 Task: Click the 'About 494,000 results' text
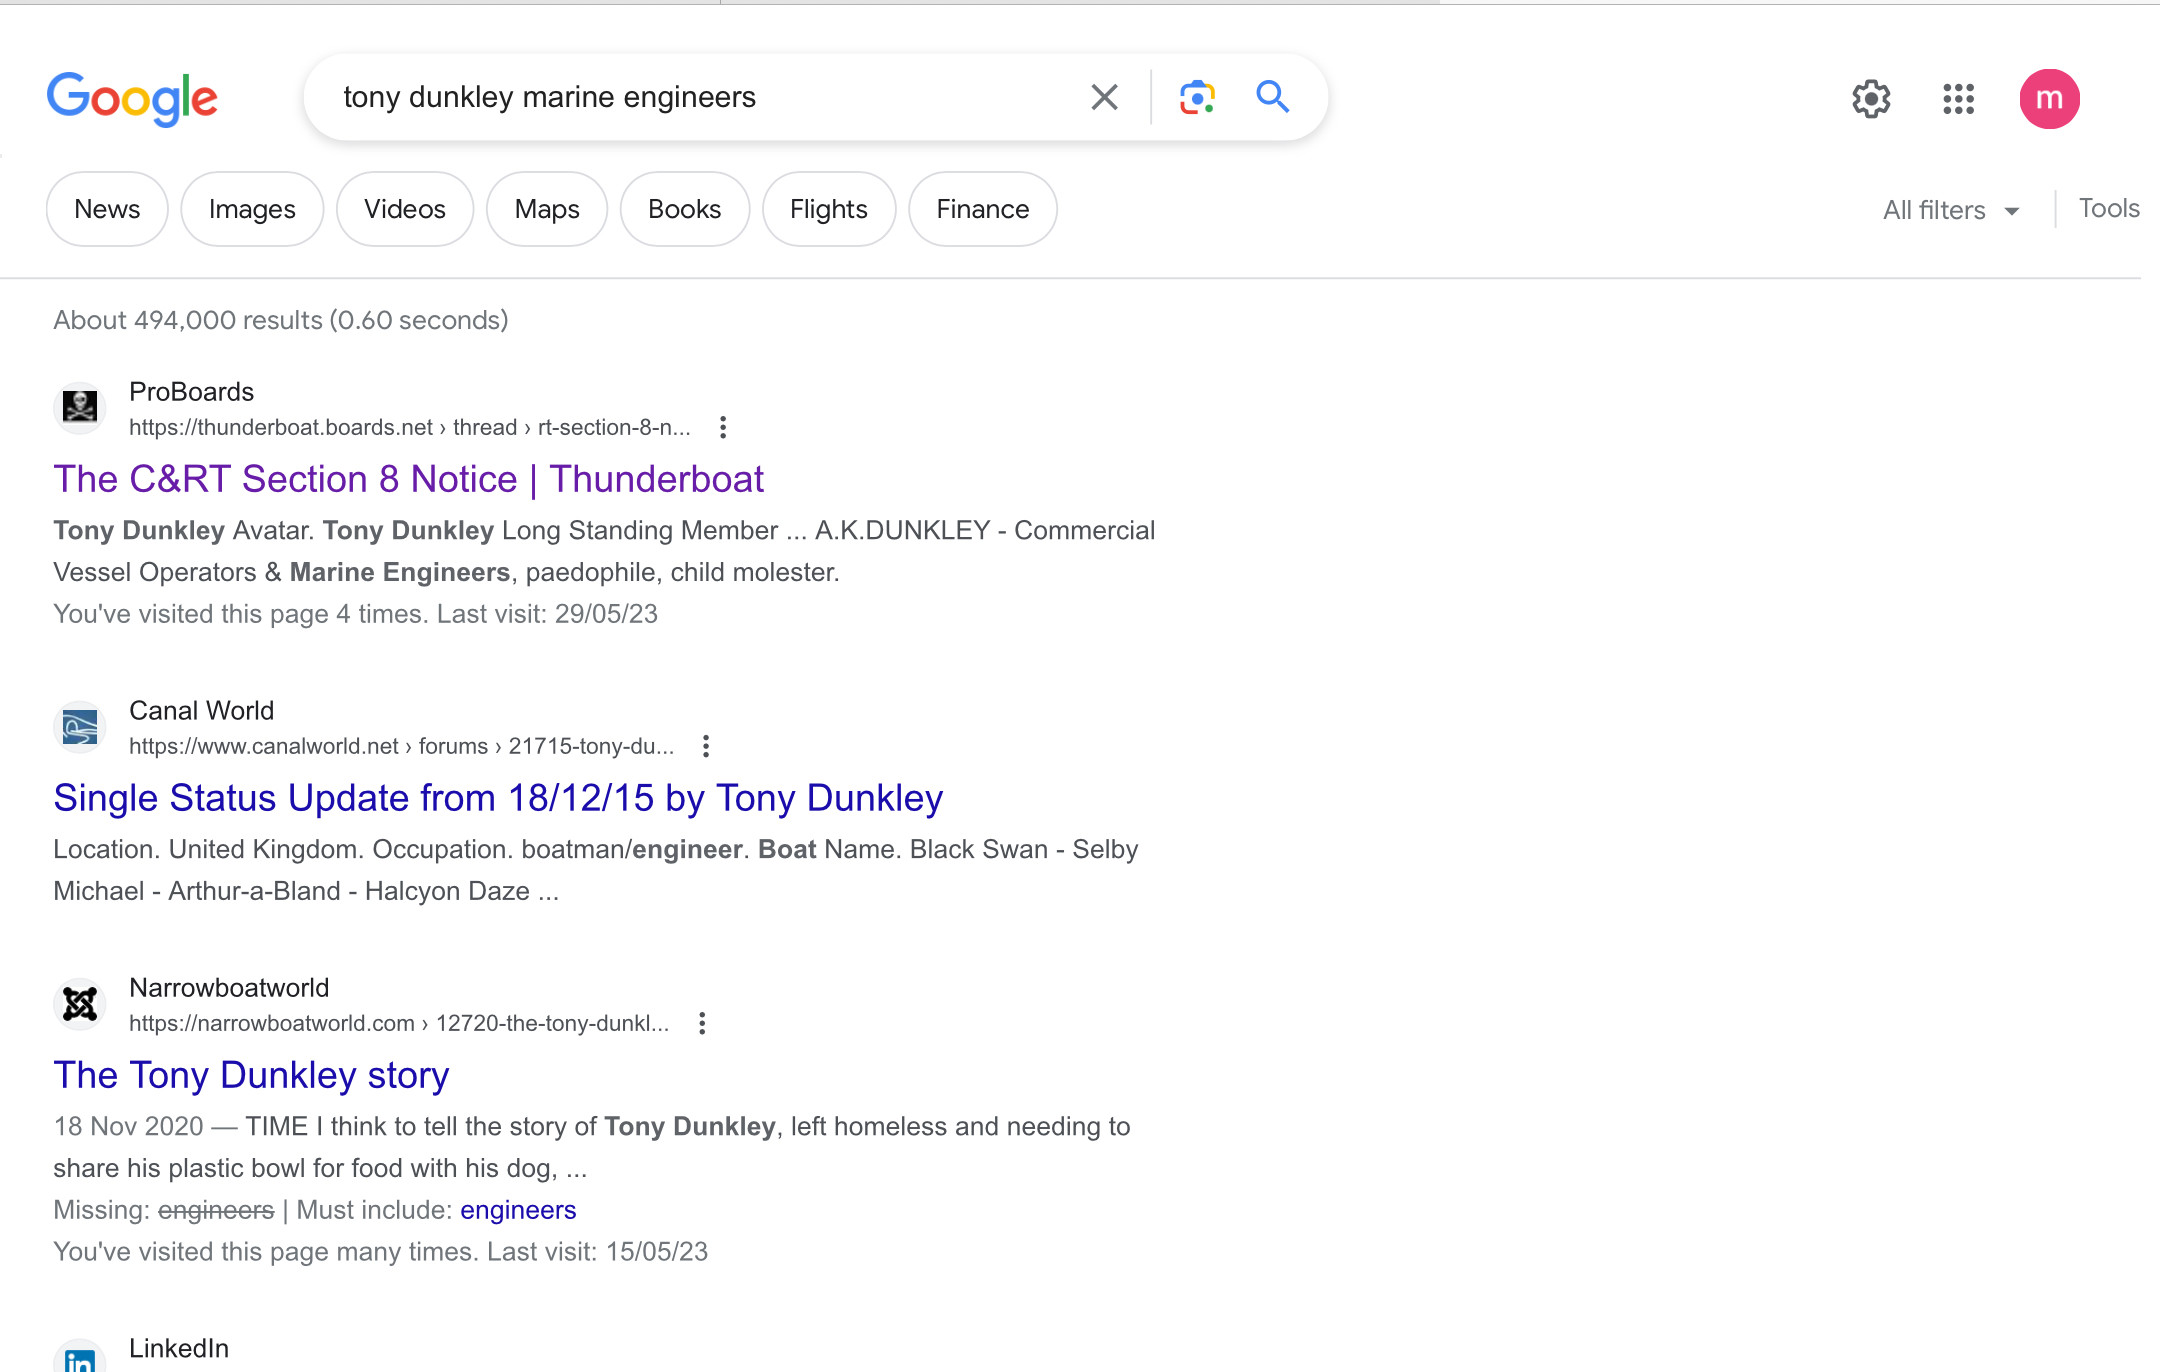point(281,320)
